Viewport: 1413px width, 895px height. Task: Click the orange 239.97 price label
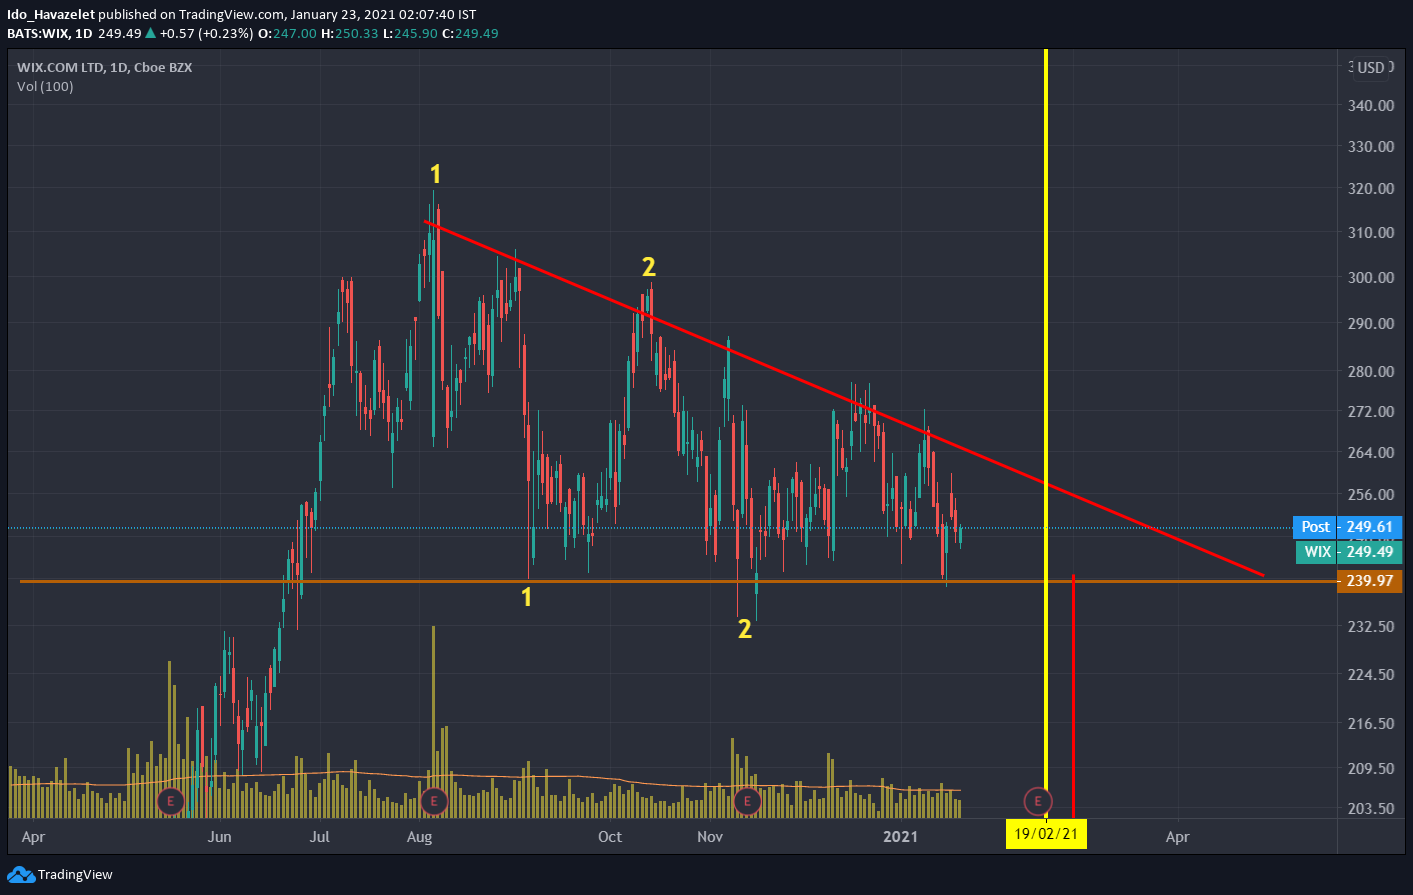pos(1370,581)
